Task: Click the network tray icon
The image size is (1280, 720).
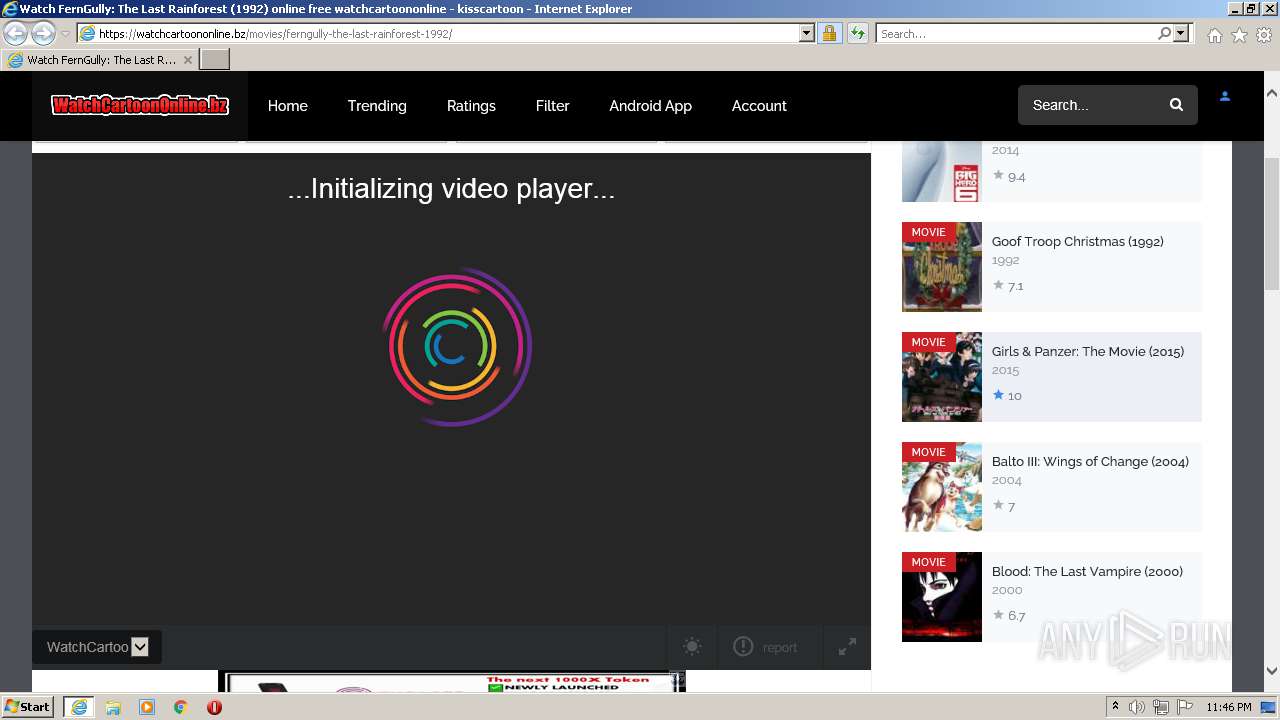Action: pyautogui.click(x=1160, y=707)
